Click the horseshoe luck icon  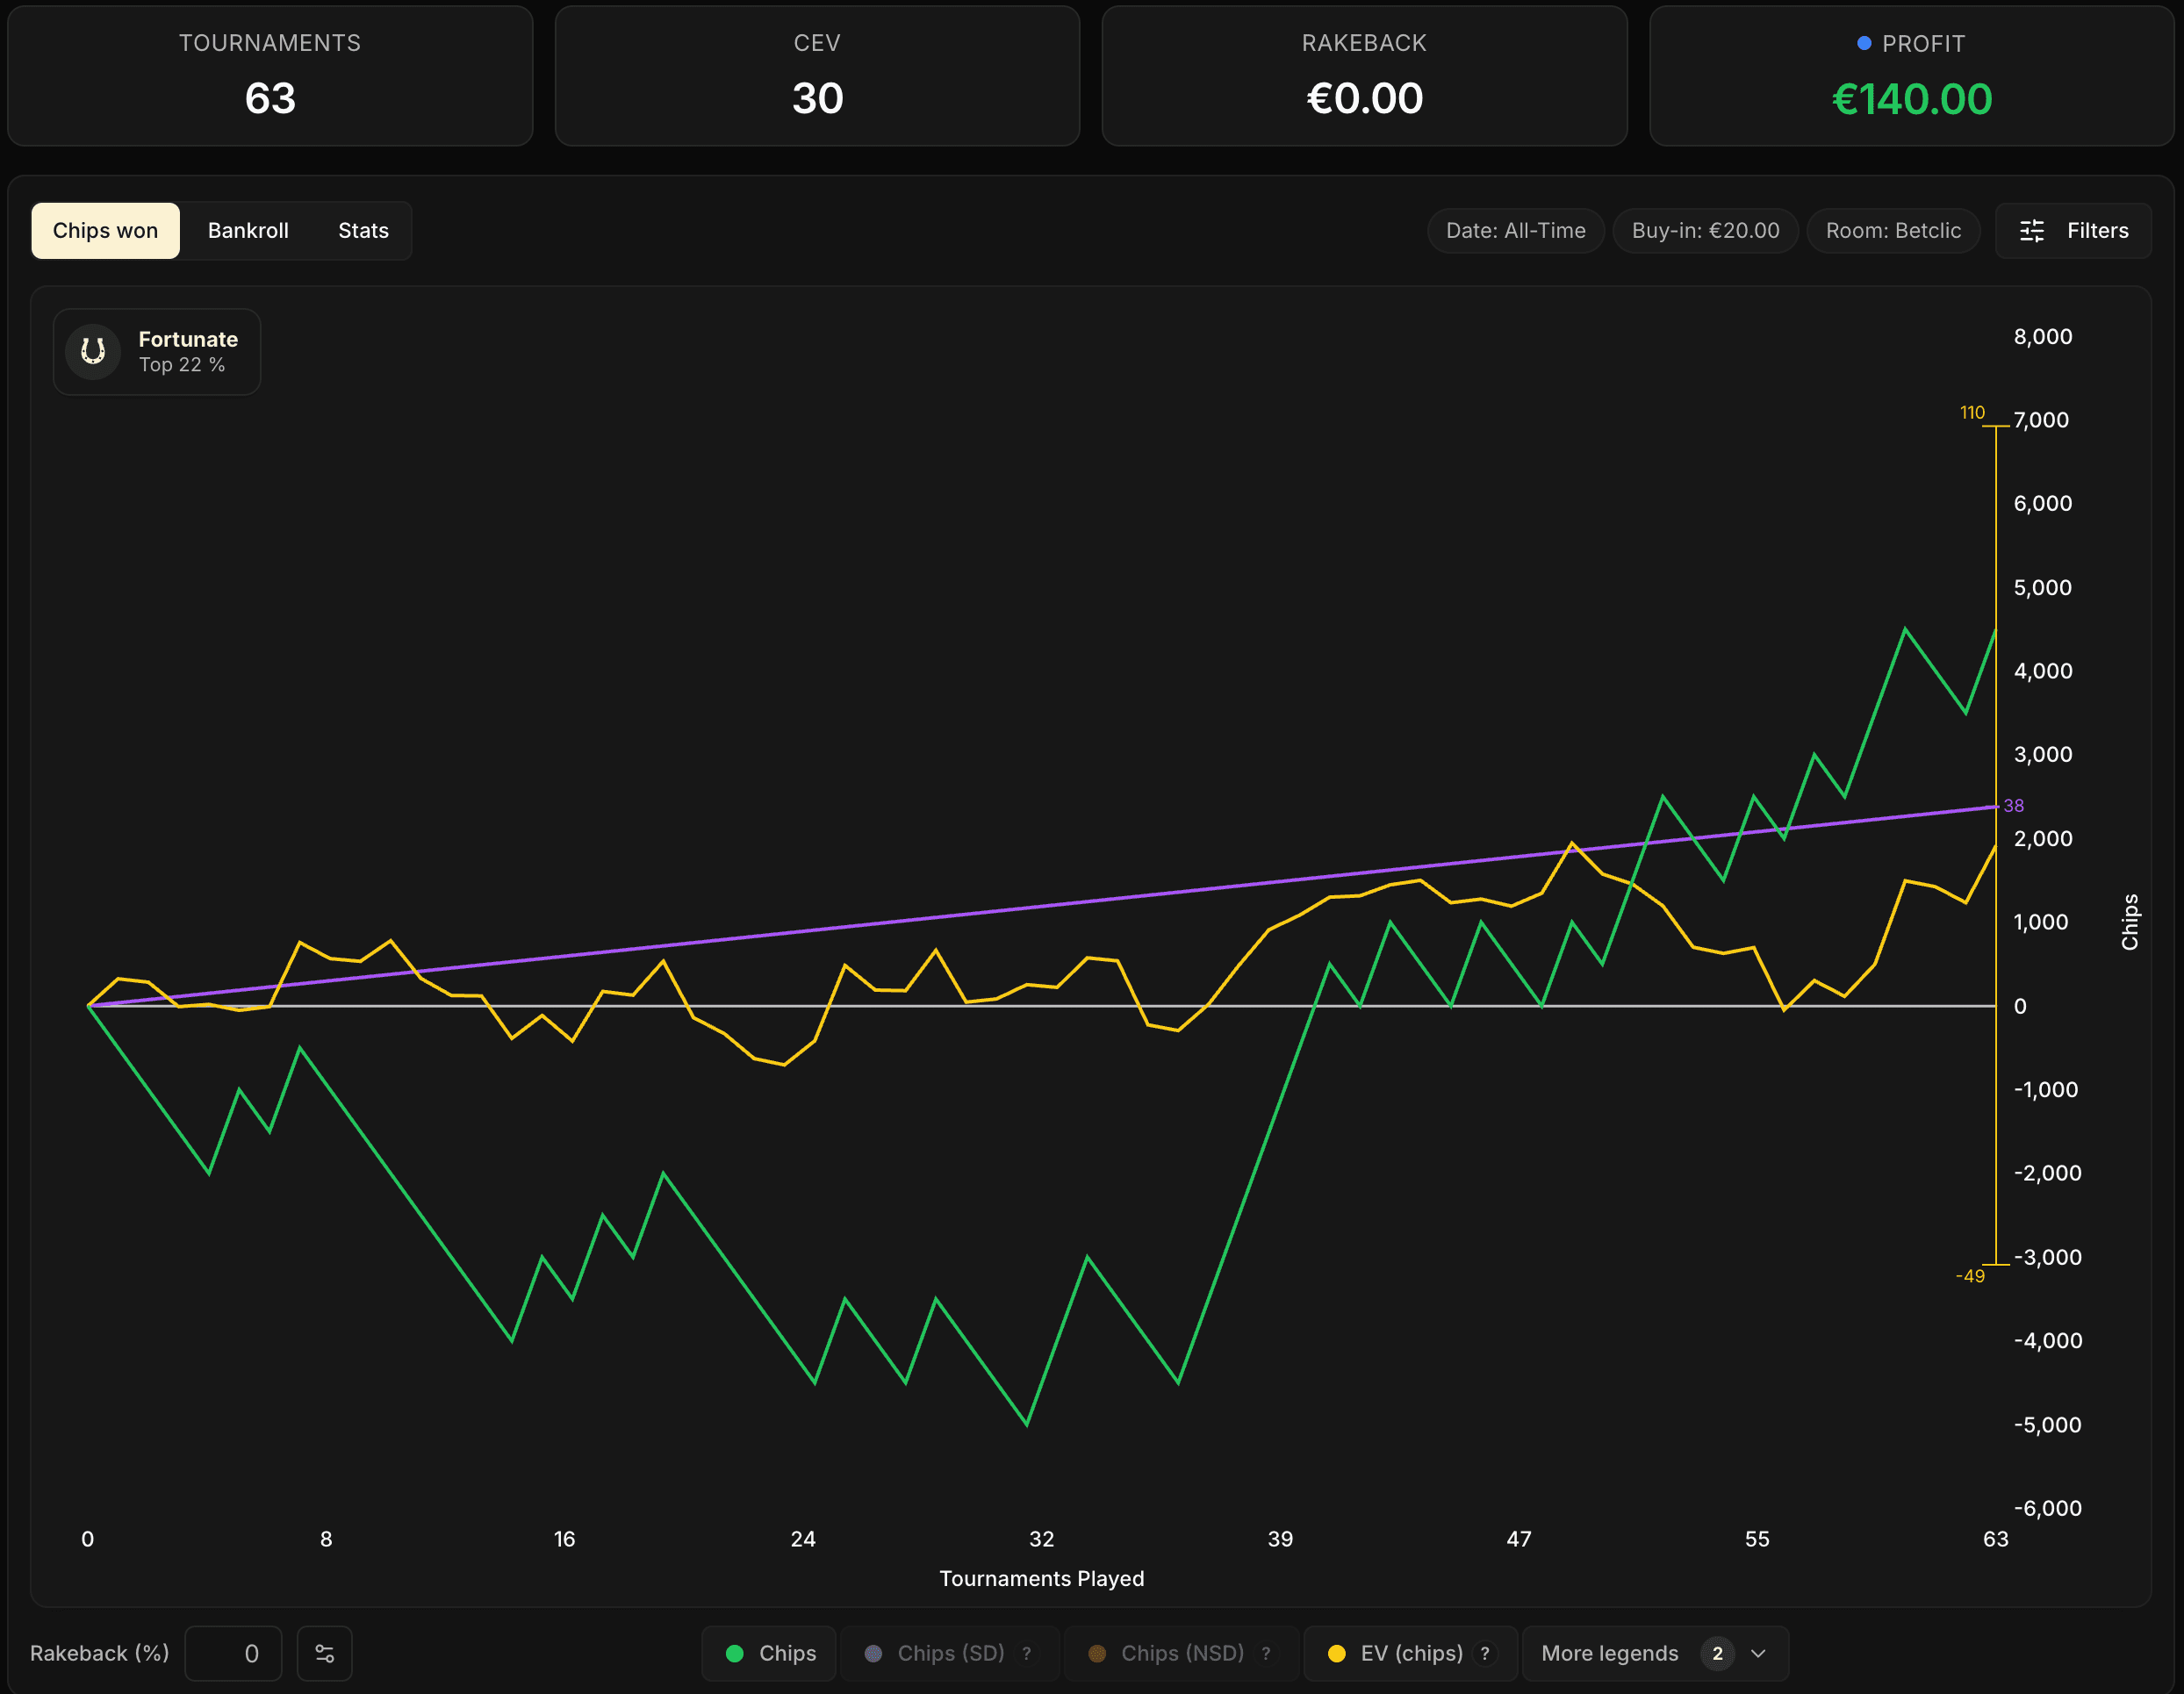pos(93,351)
